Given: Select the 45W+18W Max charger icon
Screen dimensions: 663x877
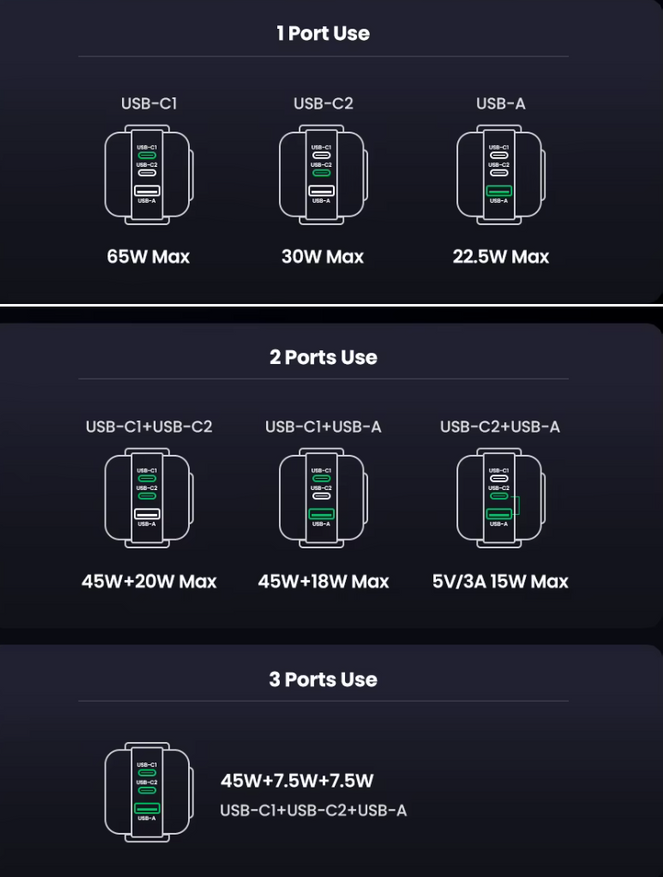Looking at the screenshot, I should click(322, 498).
